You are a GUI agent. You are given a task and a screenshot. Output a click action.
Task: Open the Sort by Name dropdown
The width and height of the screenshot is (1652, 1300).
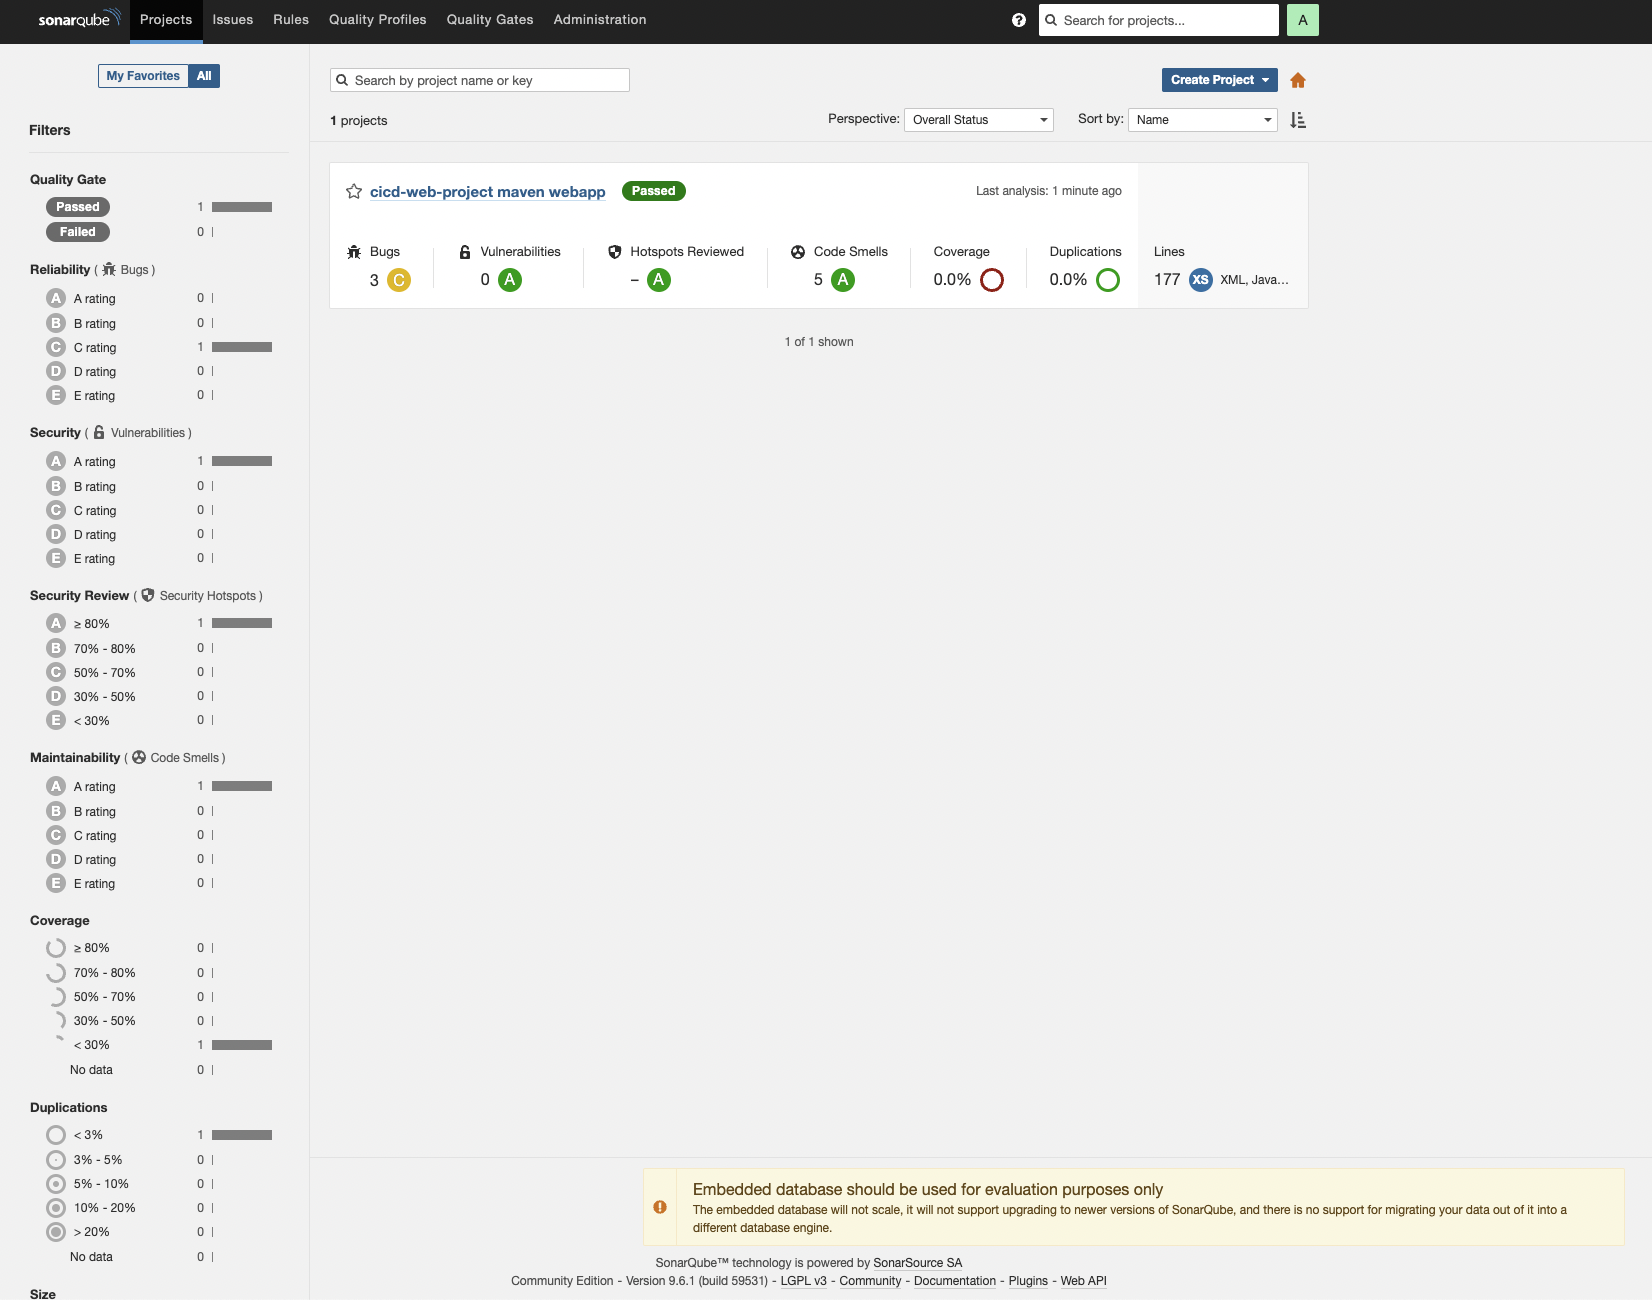pyautogui.click(x=1203, y=120)
